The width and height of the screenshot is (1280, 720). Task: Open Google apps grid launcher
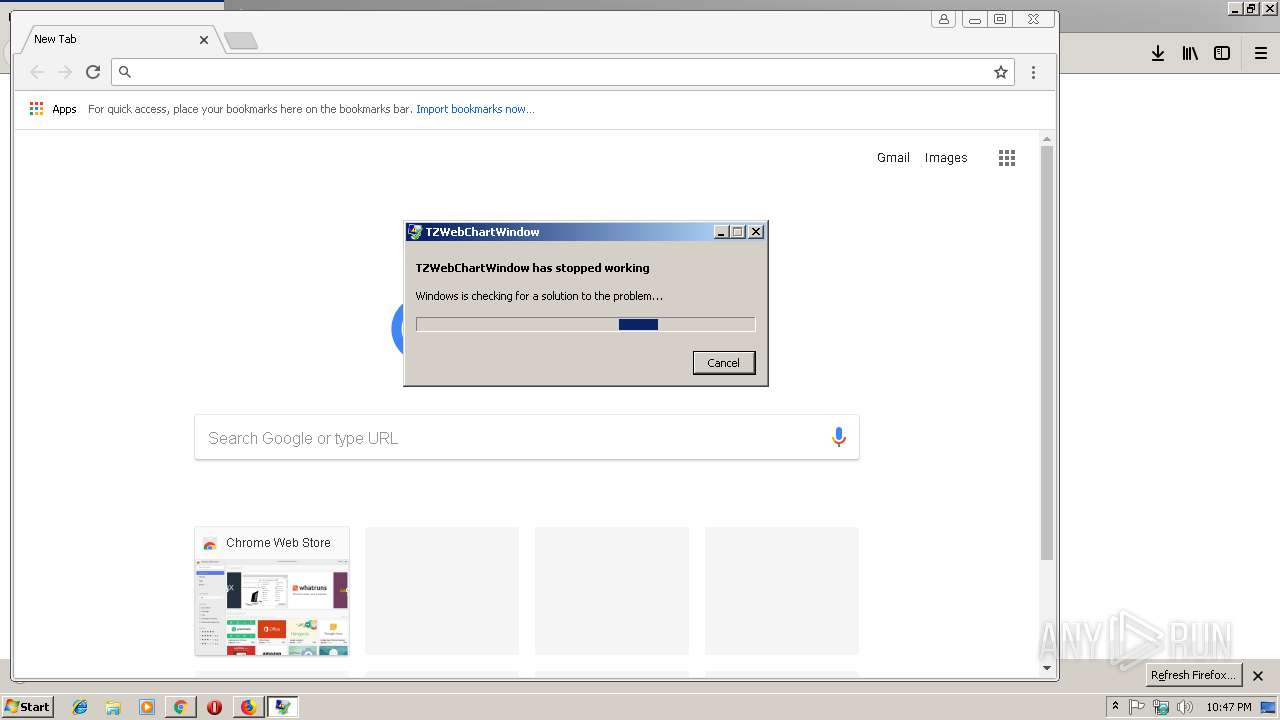click(1007, 158)
